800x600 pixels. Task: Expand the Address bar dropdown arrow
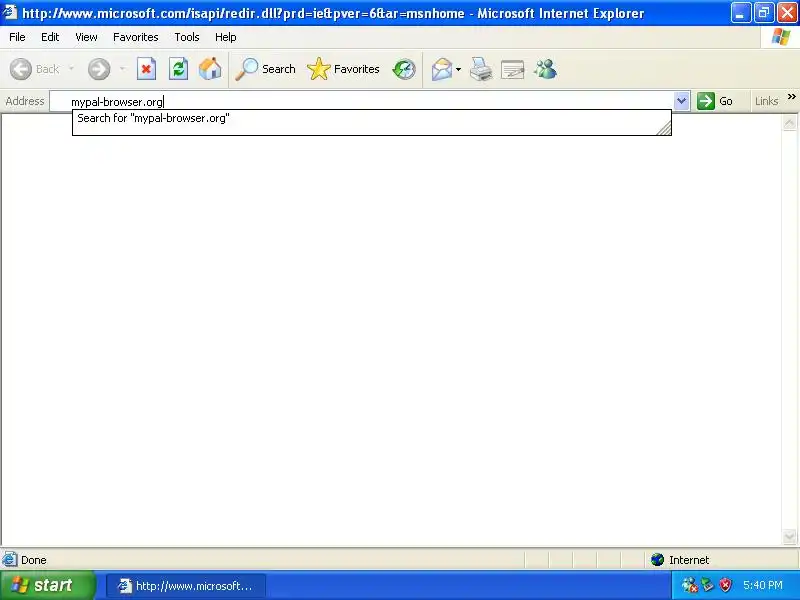[x=681, y=101]
